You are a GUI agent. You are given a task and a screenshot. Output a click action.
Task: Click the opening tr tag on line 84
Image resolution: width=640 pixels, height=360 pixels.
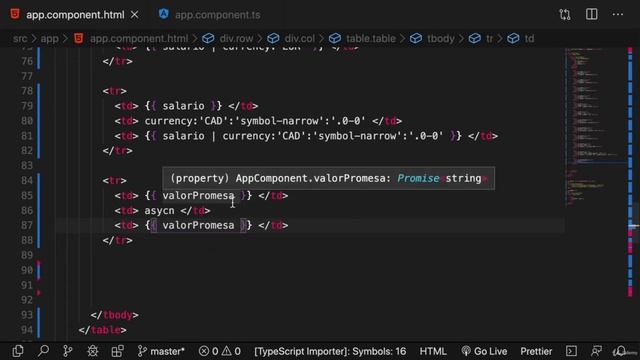point(114,180)
